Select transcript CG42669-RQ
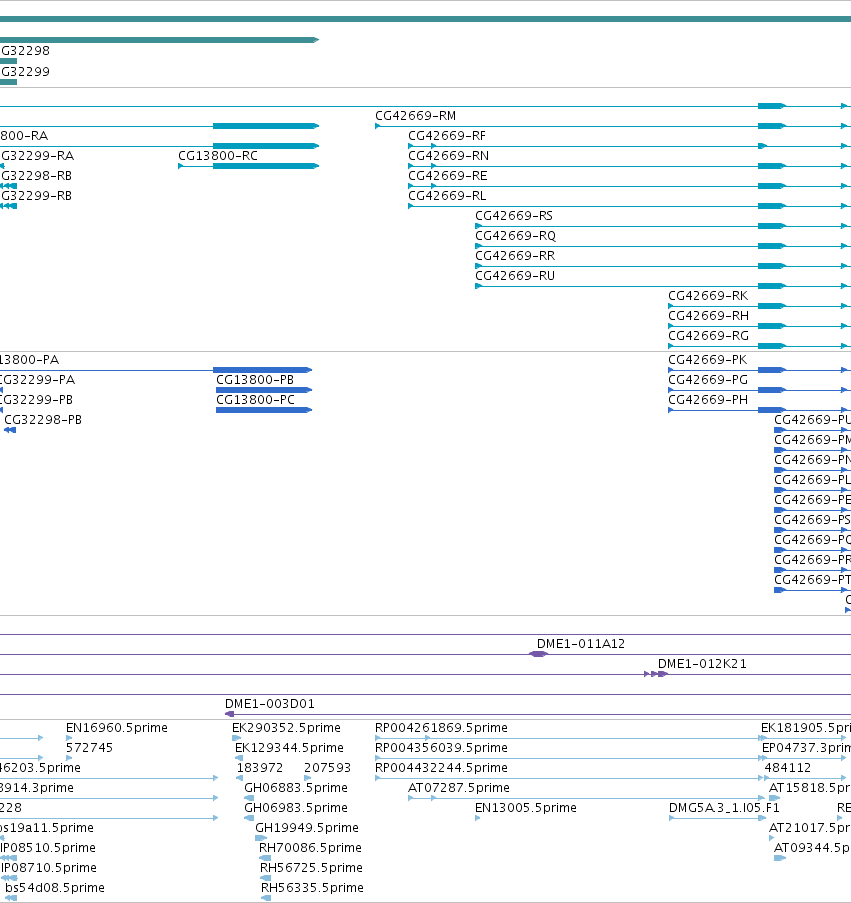Viewport: 851px width, 903px height. [515, 236]
